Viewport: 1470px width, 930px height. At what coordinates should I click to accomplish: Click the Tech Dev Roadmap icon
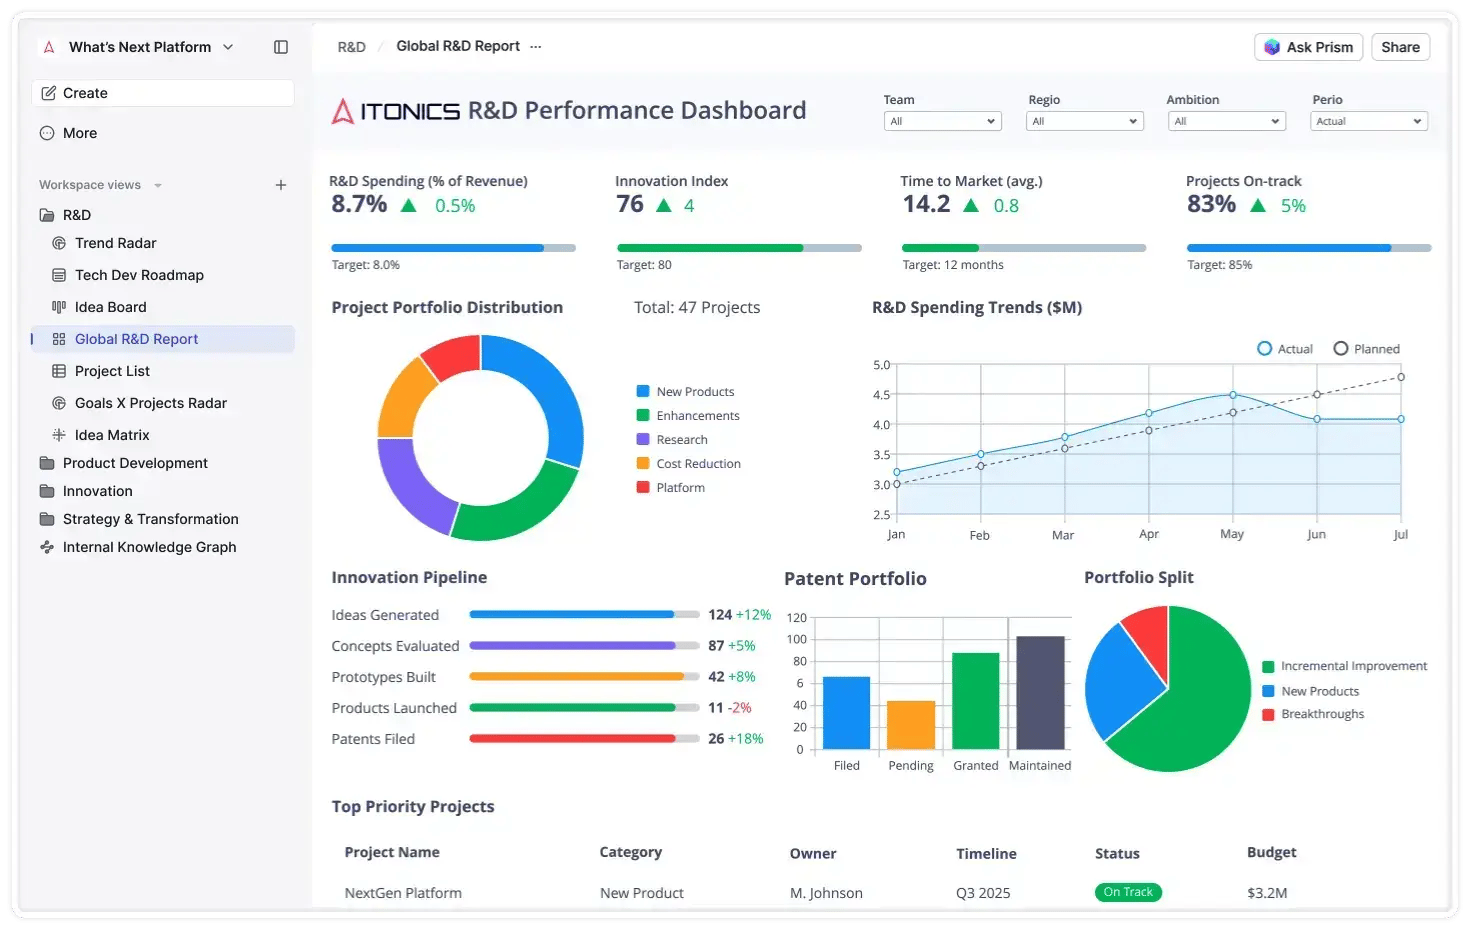[59, 275]
